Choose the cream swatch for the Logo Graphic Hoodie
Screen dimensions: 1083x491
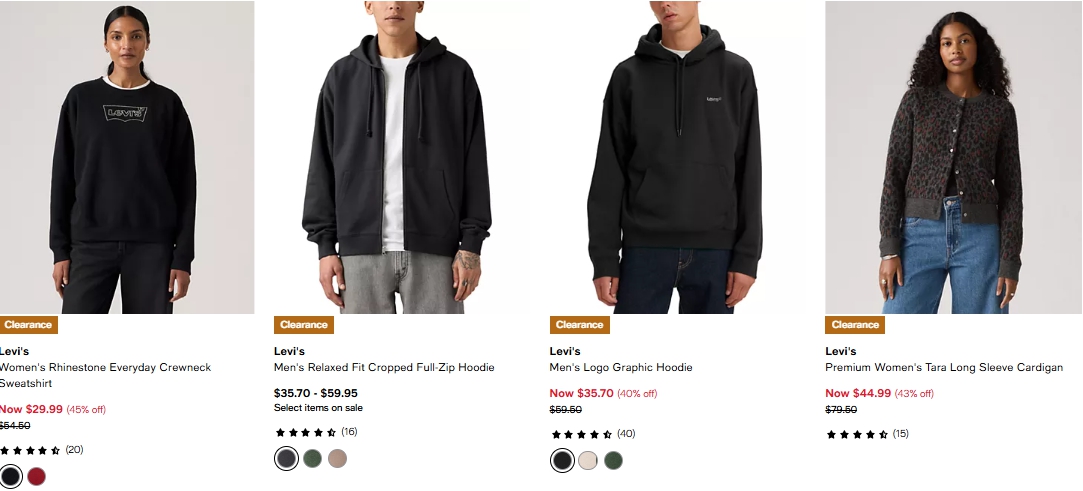coord(588,460)
